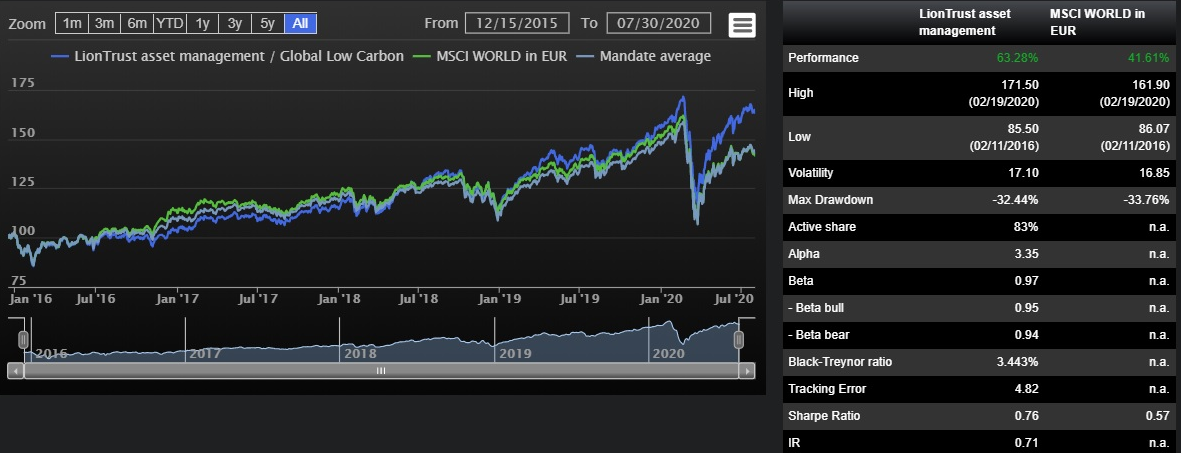Click Beta value 0.97
The width and height of the screenshot is (1181, 453).
[1028, 281]
